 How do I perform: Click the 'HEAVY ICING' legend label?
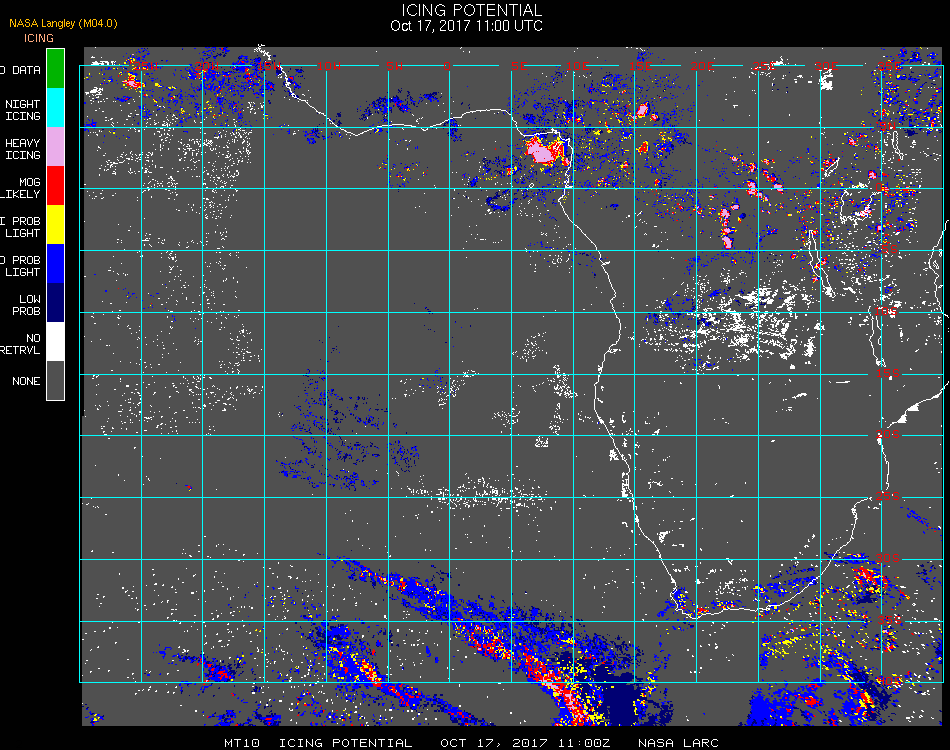[23, 149]
